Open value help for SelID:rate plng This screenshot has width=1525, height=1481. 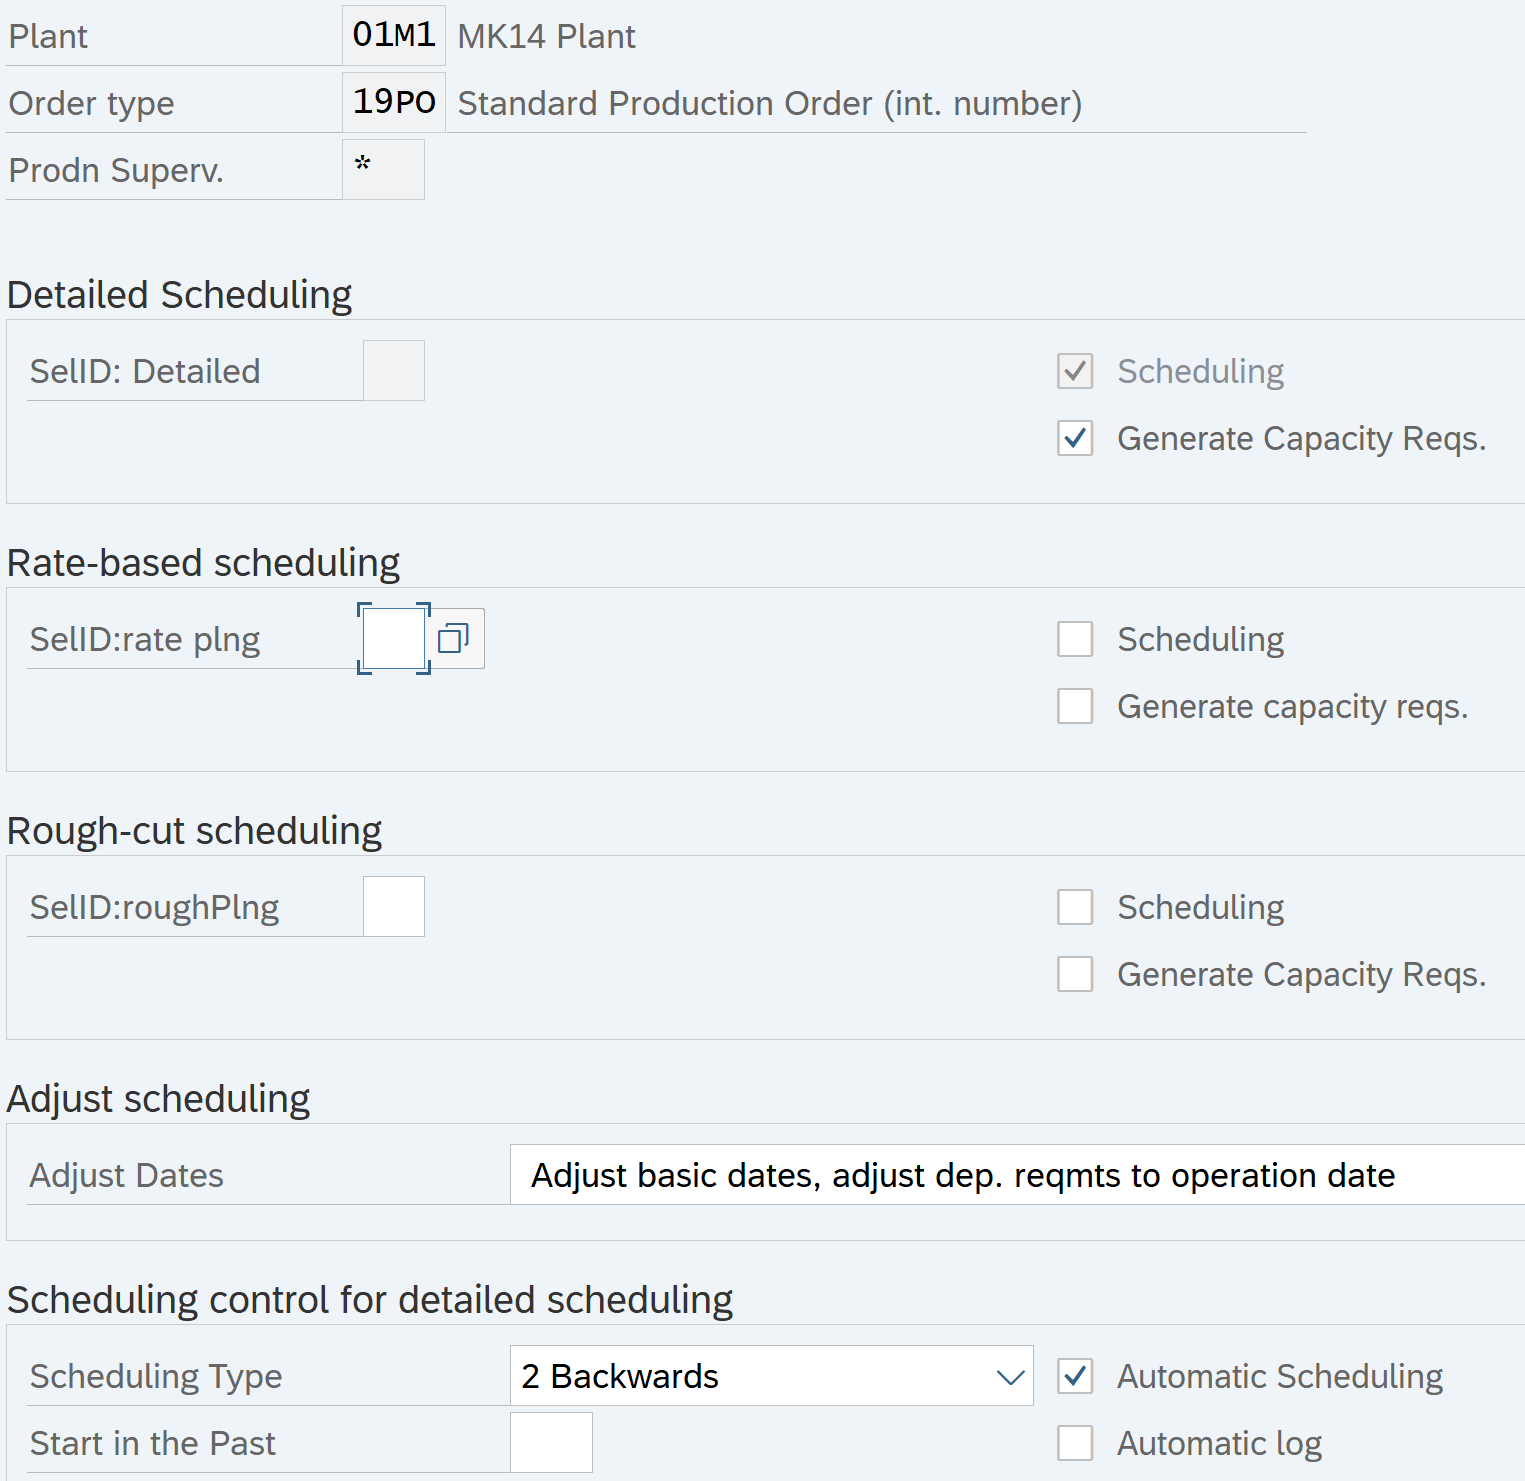coord(454,638)
